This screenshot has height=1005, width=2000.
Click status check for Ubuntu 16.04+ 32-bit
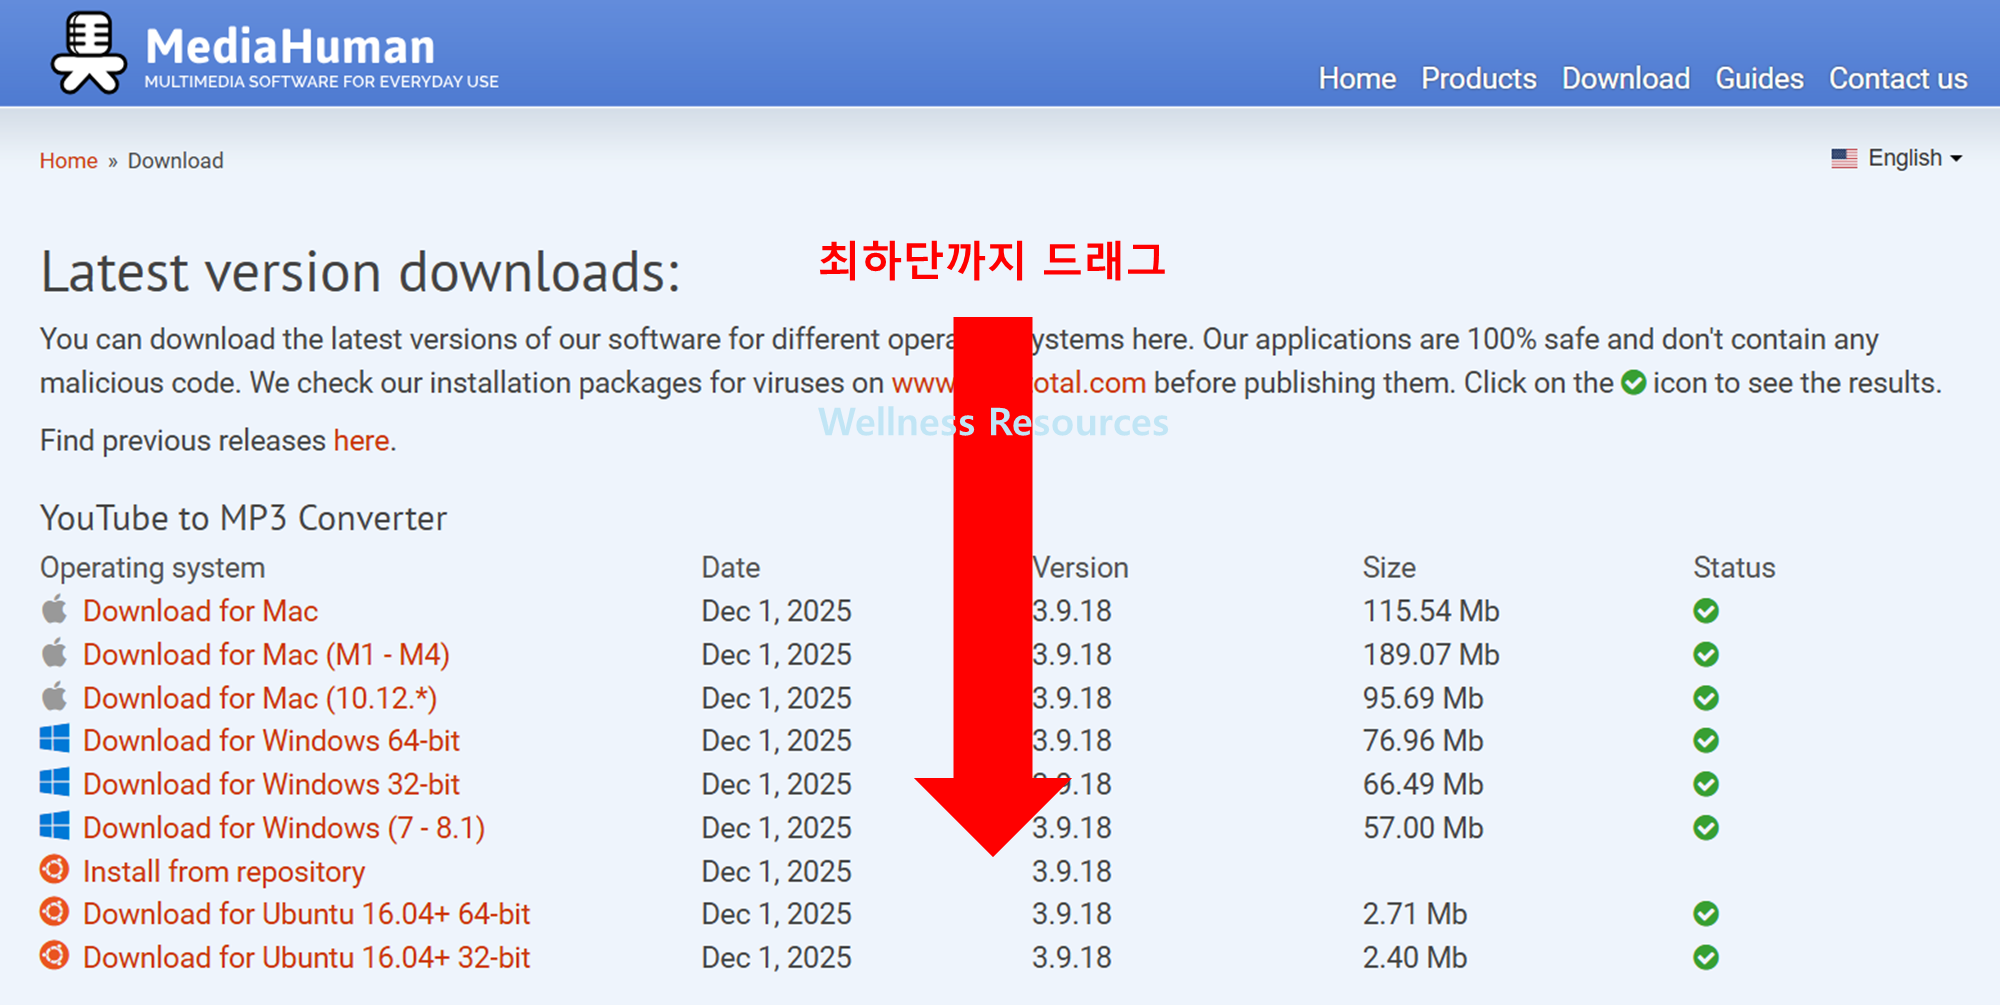coord(1706,958)
